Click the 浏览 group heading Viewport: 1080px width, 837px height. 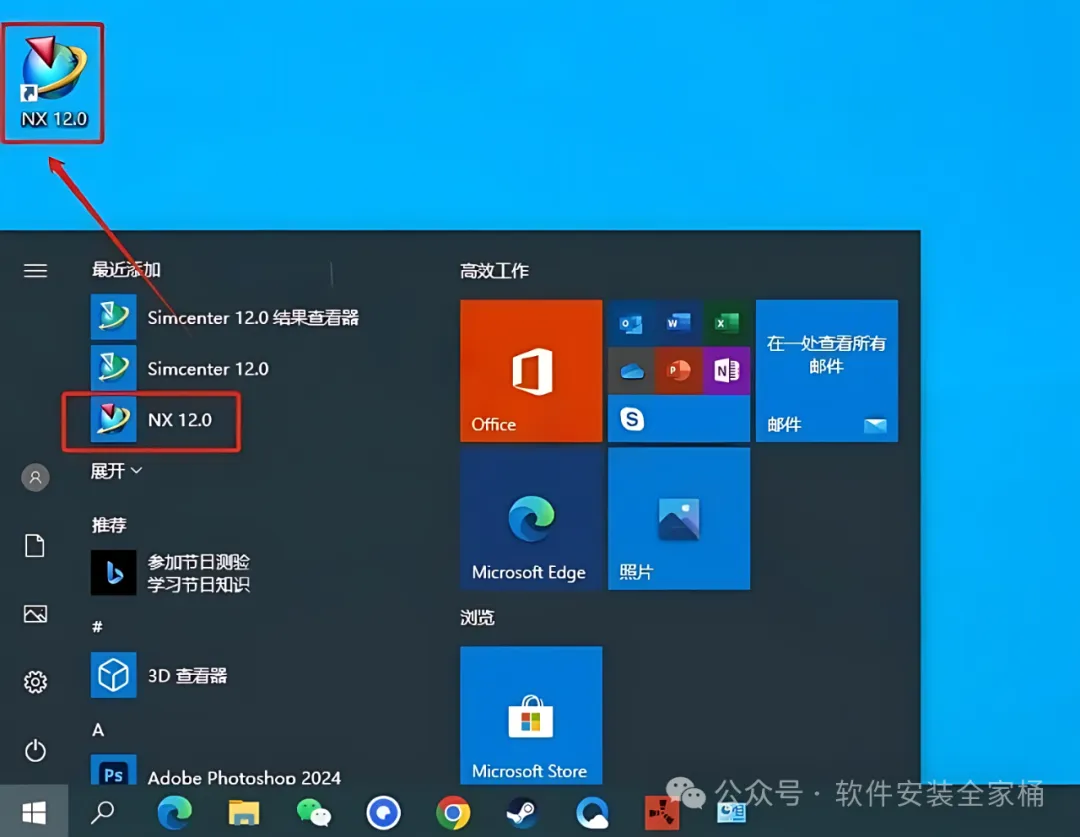pyautogui.click(x=477, y=617)
